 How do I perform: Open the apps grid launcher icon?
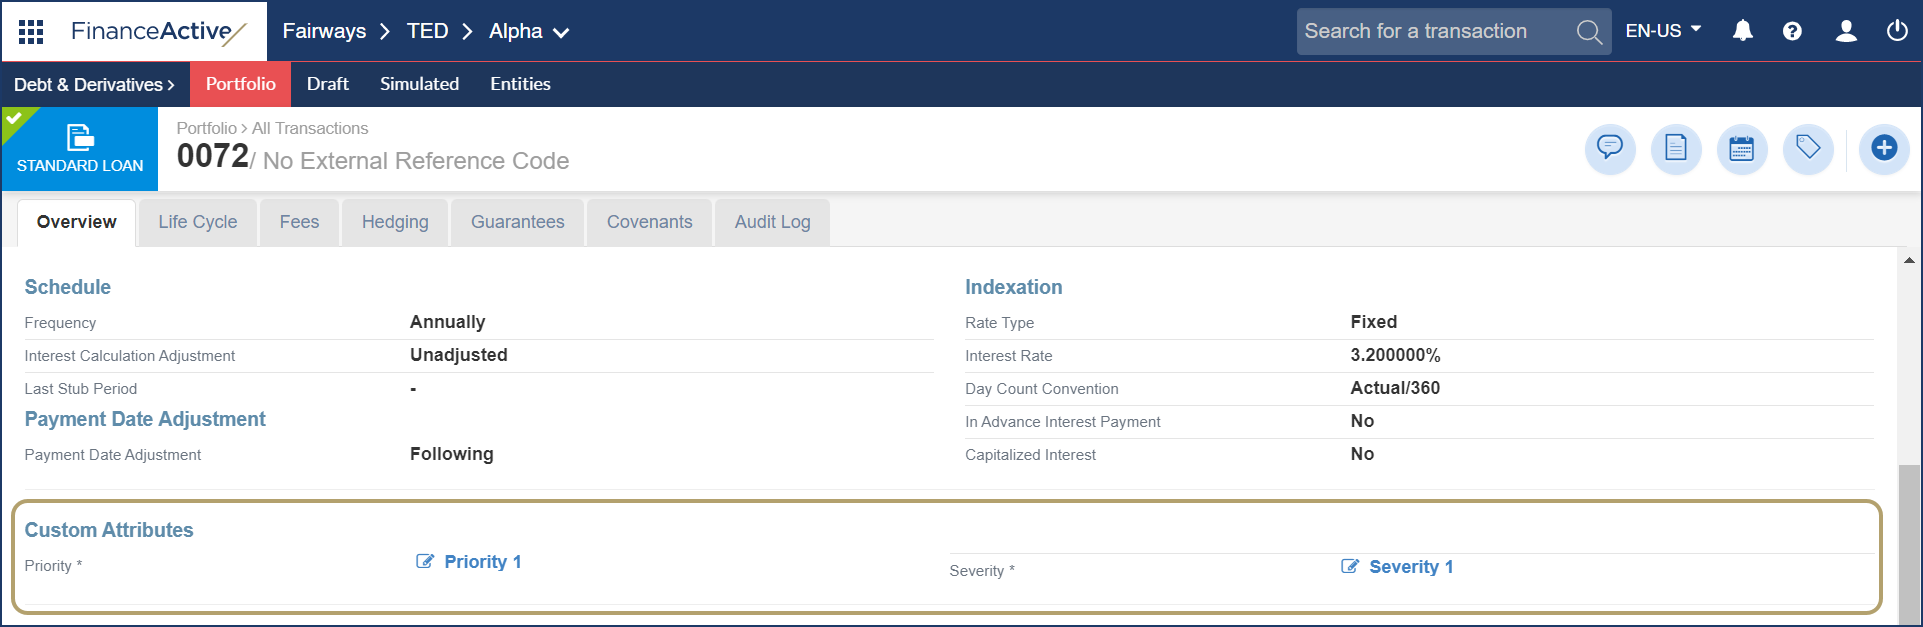pyautogui.click(x=31, y=32)
